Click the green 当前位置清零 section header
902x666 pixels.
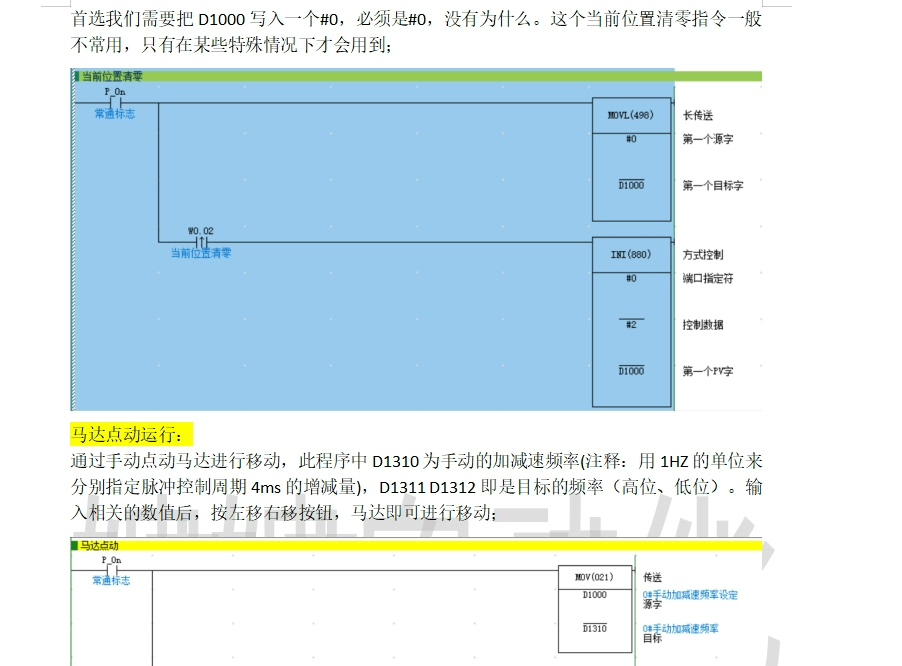click(x=416, y=76)
